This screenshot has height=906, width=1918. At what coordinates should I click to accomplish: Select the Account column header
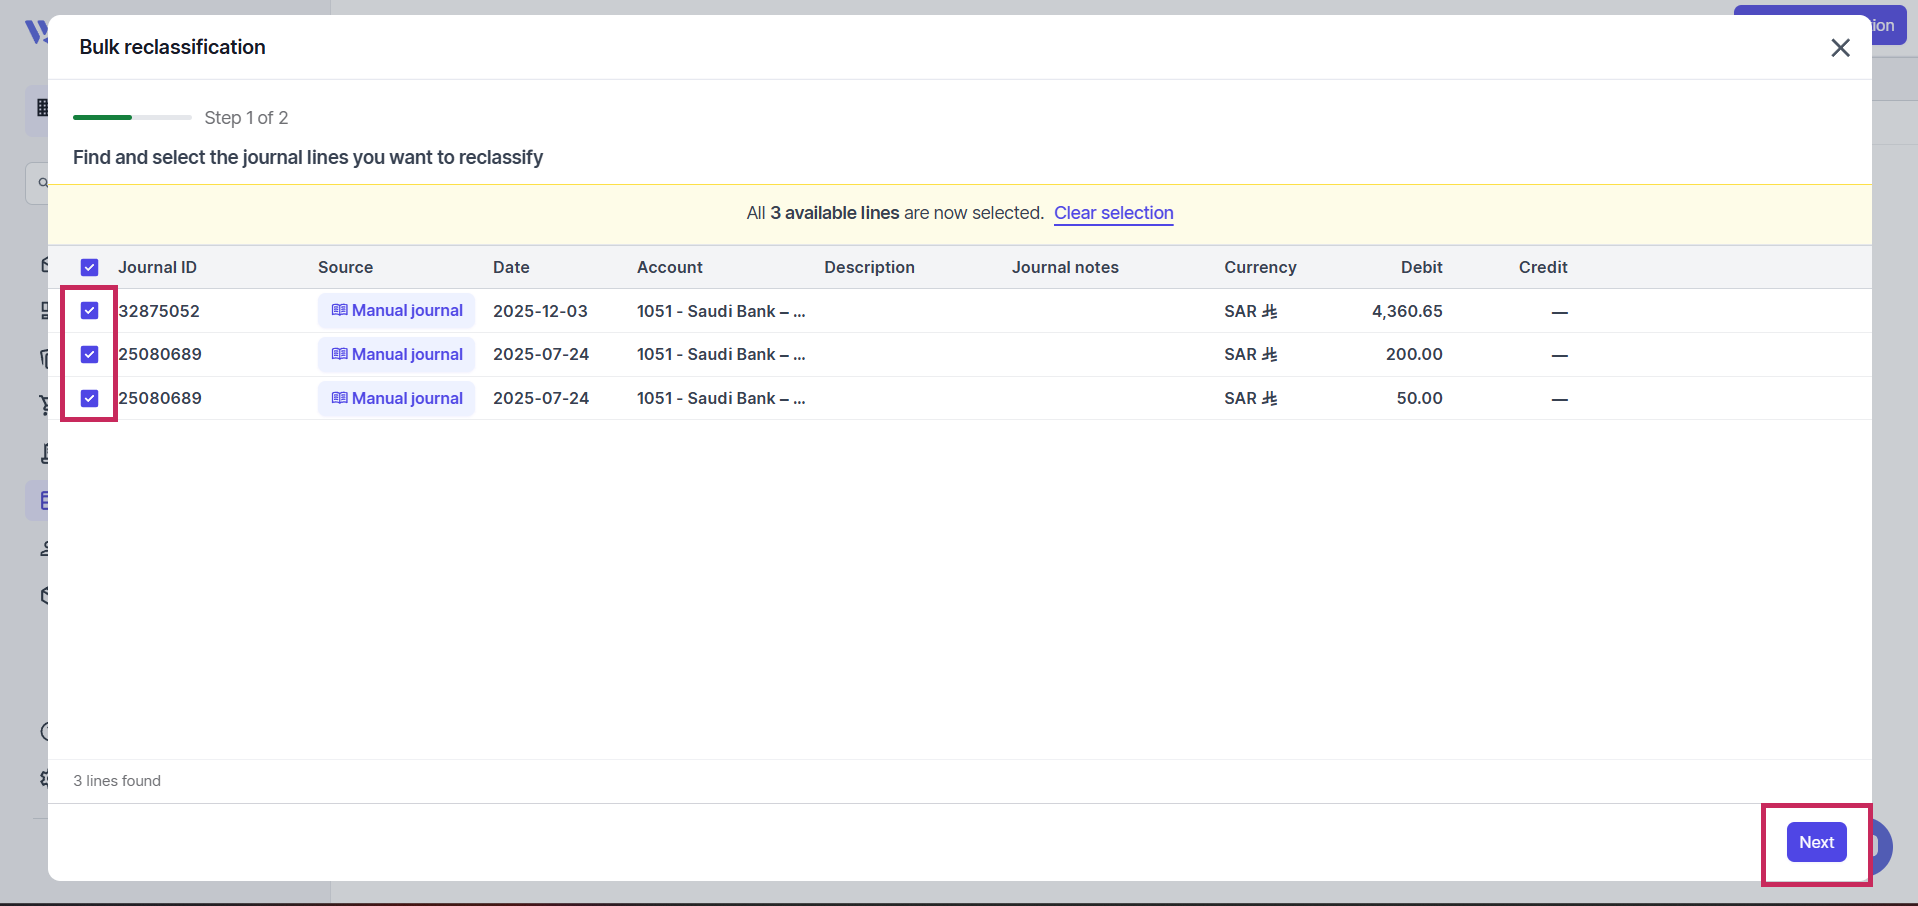(x=670, y=268)
